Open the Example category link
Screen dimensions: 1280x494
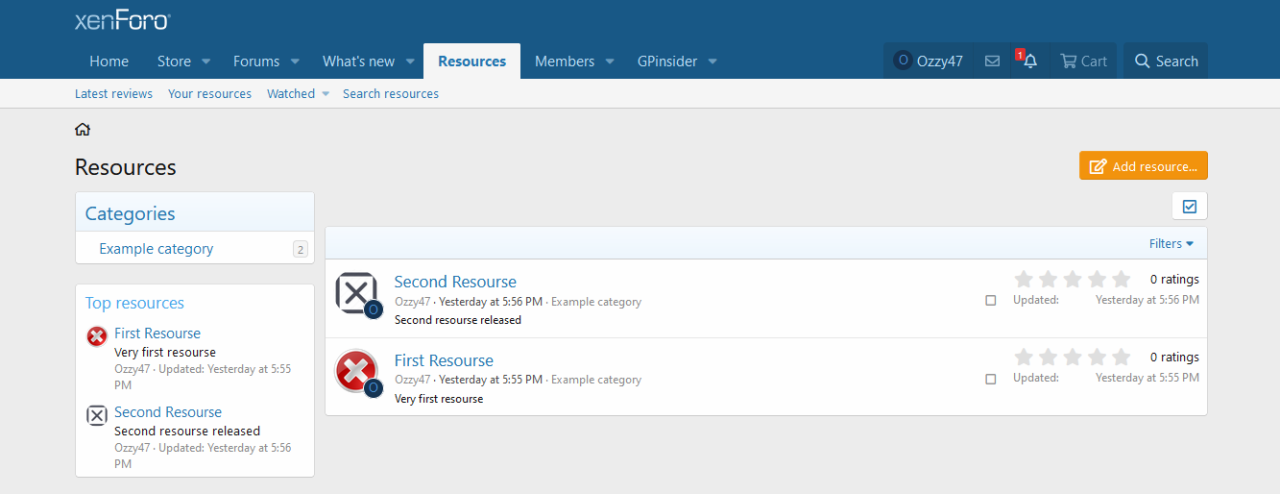point(156,249)
